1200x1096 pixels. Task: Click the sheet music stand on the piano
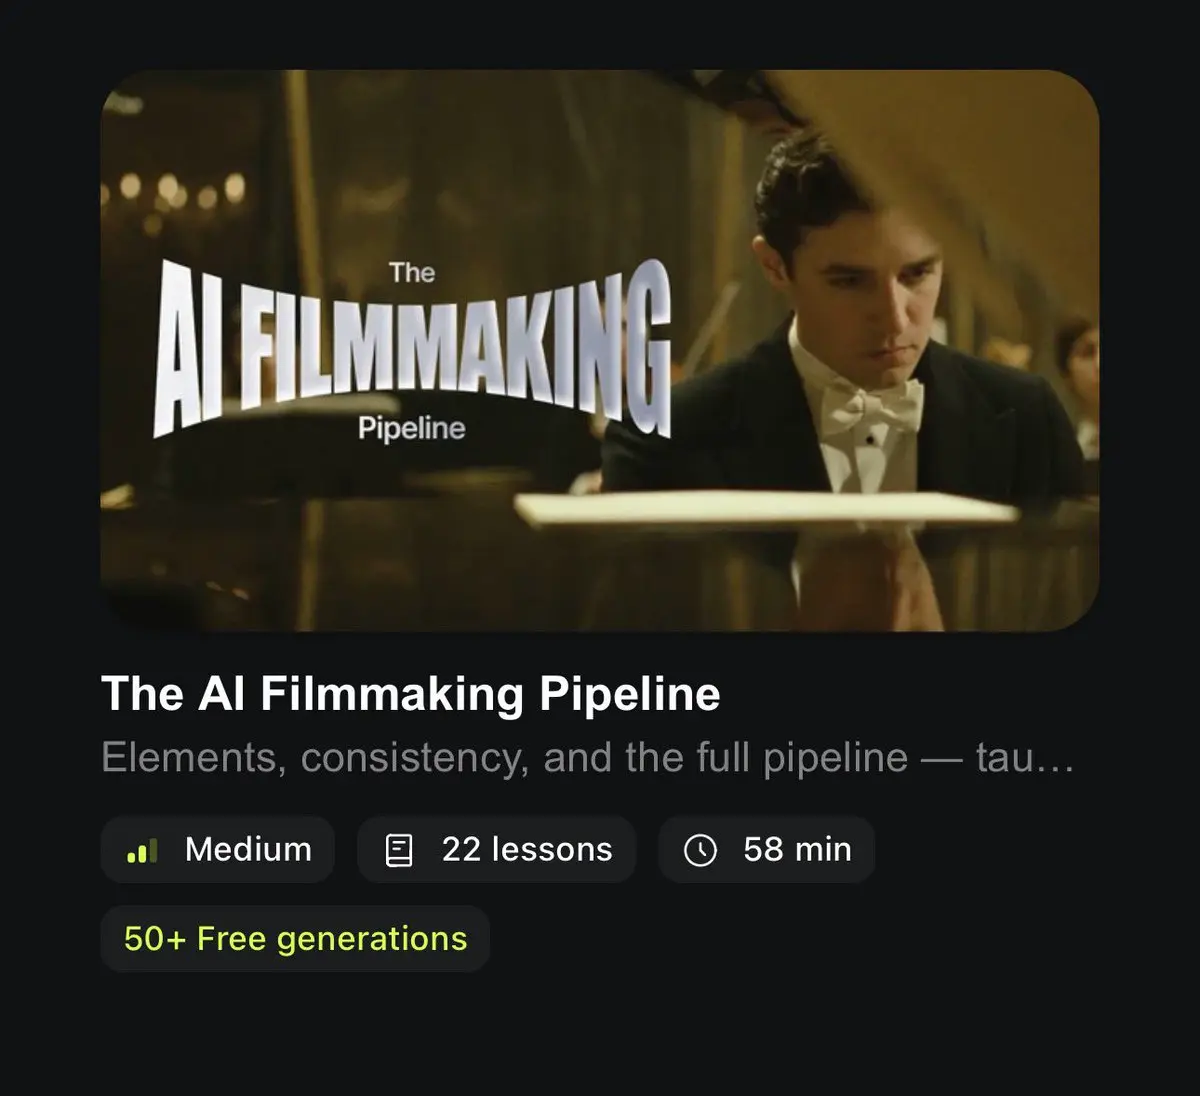tap(765, 506)
